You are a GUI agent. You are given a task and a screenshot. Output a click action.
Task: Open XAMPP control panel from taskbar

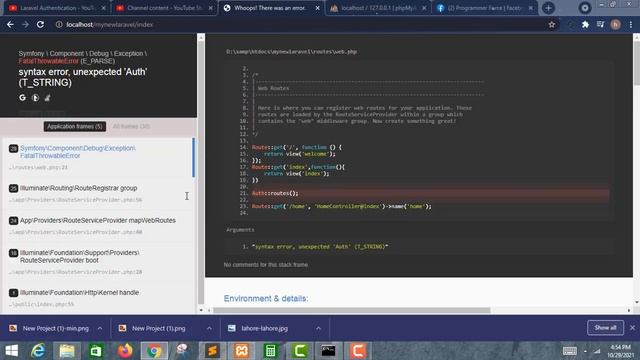[x=241, y=351]
